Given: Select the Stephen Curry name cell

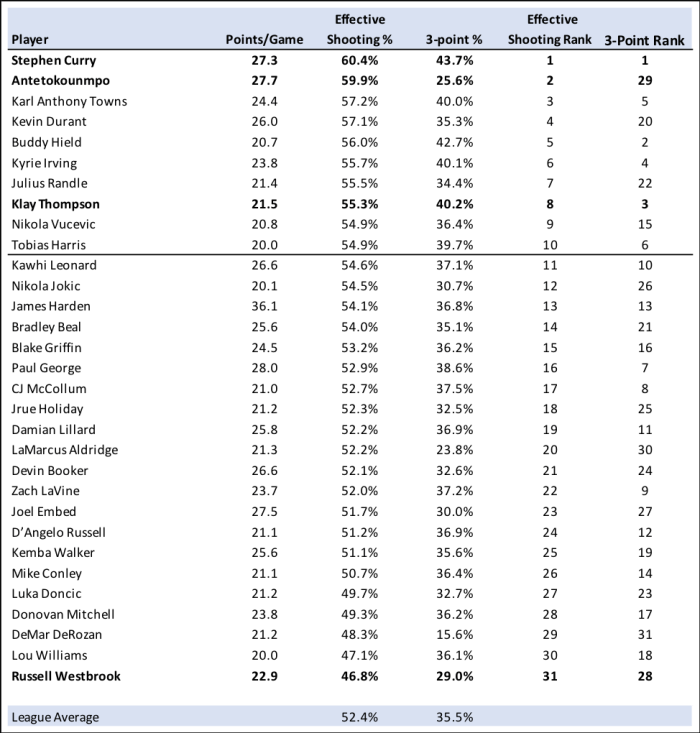Looking at the screenshot, I should click(54, 60).
